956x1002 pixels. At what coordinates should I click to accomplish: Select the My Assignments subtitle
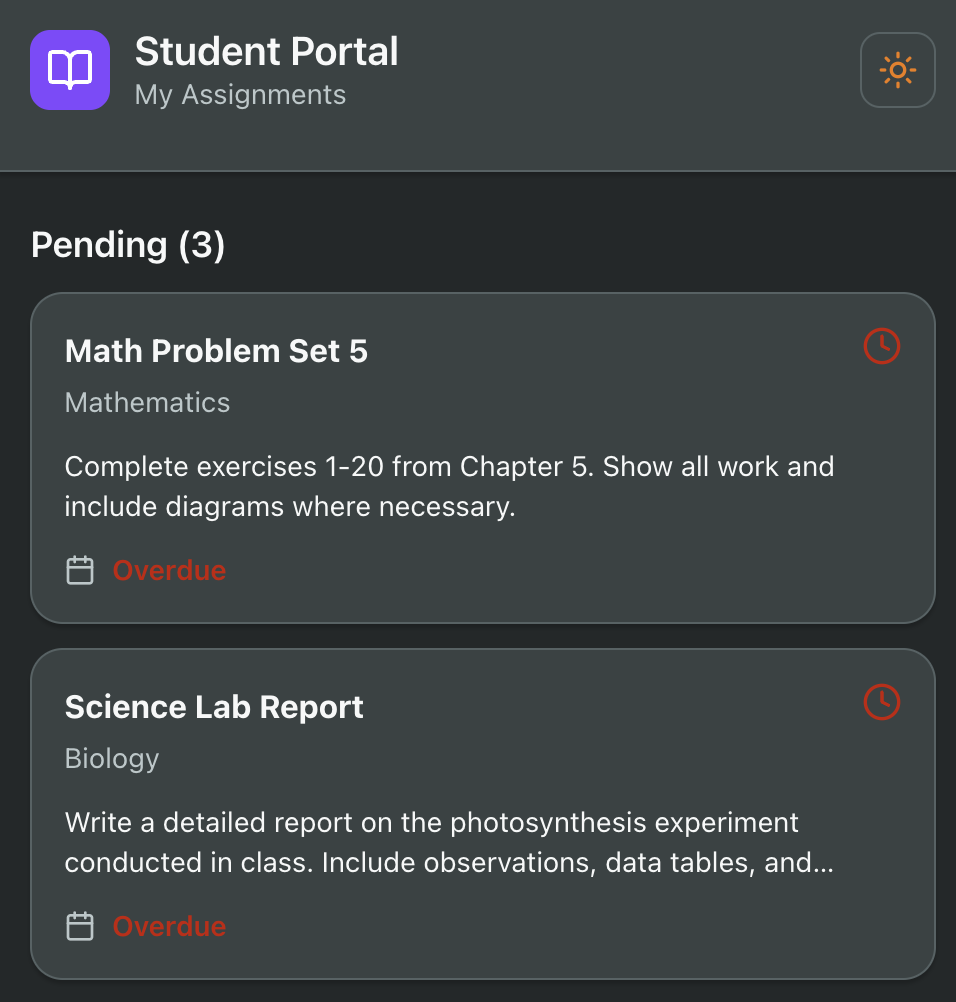click(240, 95)
